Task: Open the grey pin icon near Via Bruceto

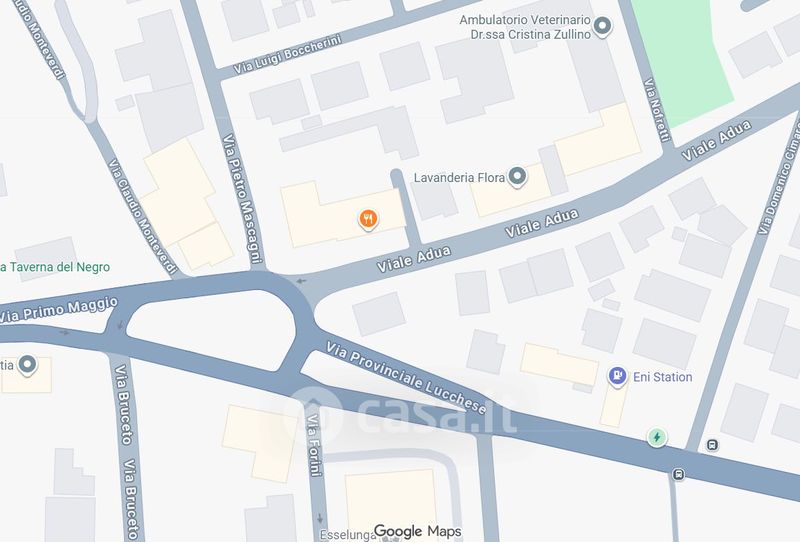Action: [27, 365]
